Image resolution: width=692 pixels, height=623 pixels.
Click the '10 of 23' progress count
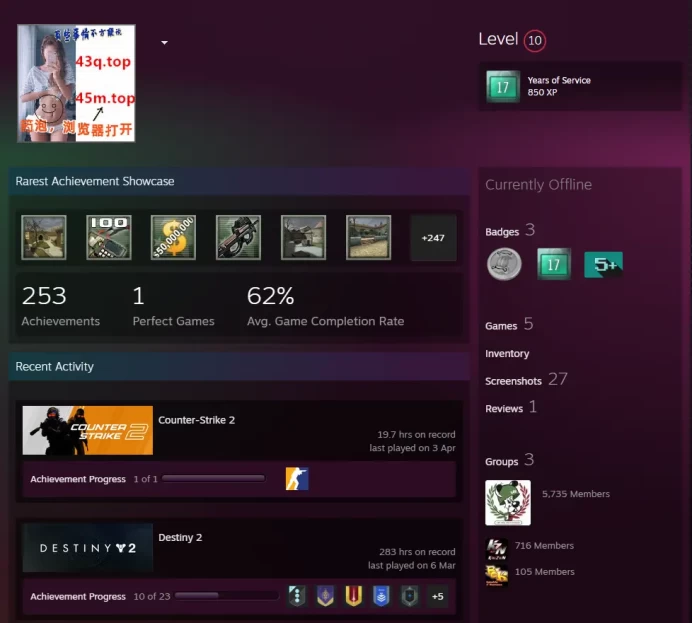click(152, 597)
